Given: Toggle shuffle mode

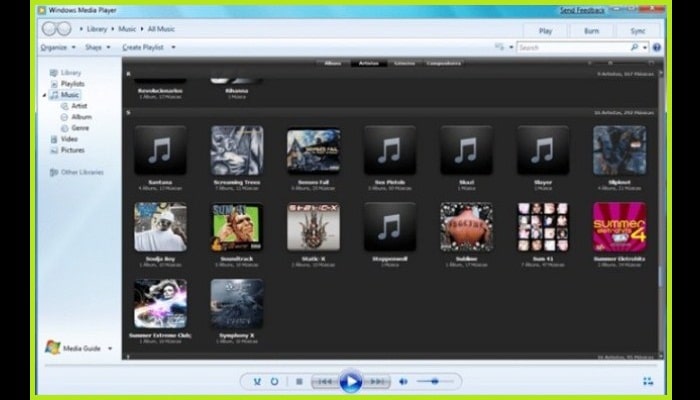Looking at the screenshot, I should click(257, 382).
